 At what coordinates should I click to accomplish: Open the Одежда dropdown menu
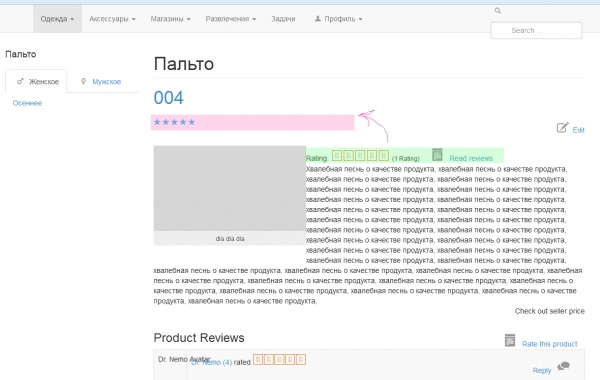57,19
